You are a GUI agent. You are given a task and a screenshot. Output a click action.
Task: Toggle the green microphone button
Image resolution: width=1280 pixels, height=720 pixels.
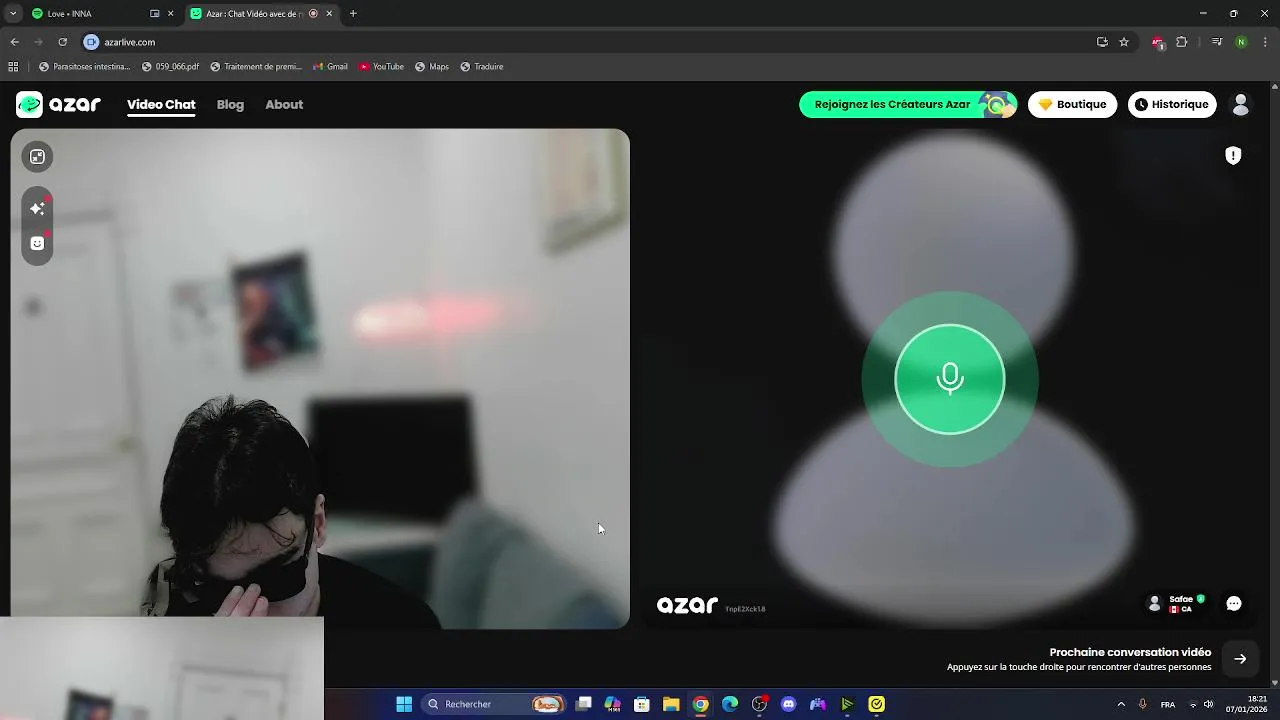click(949, 379)
